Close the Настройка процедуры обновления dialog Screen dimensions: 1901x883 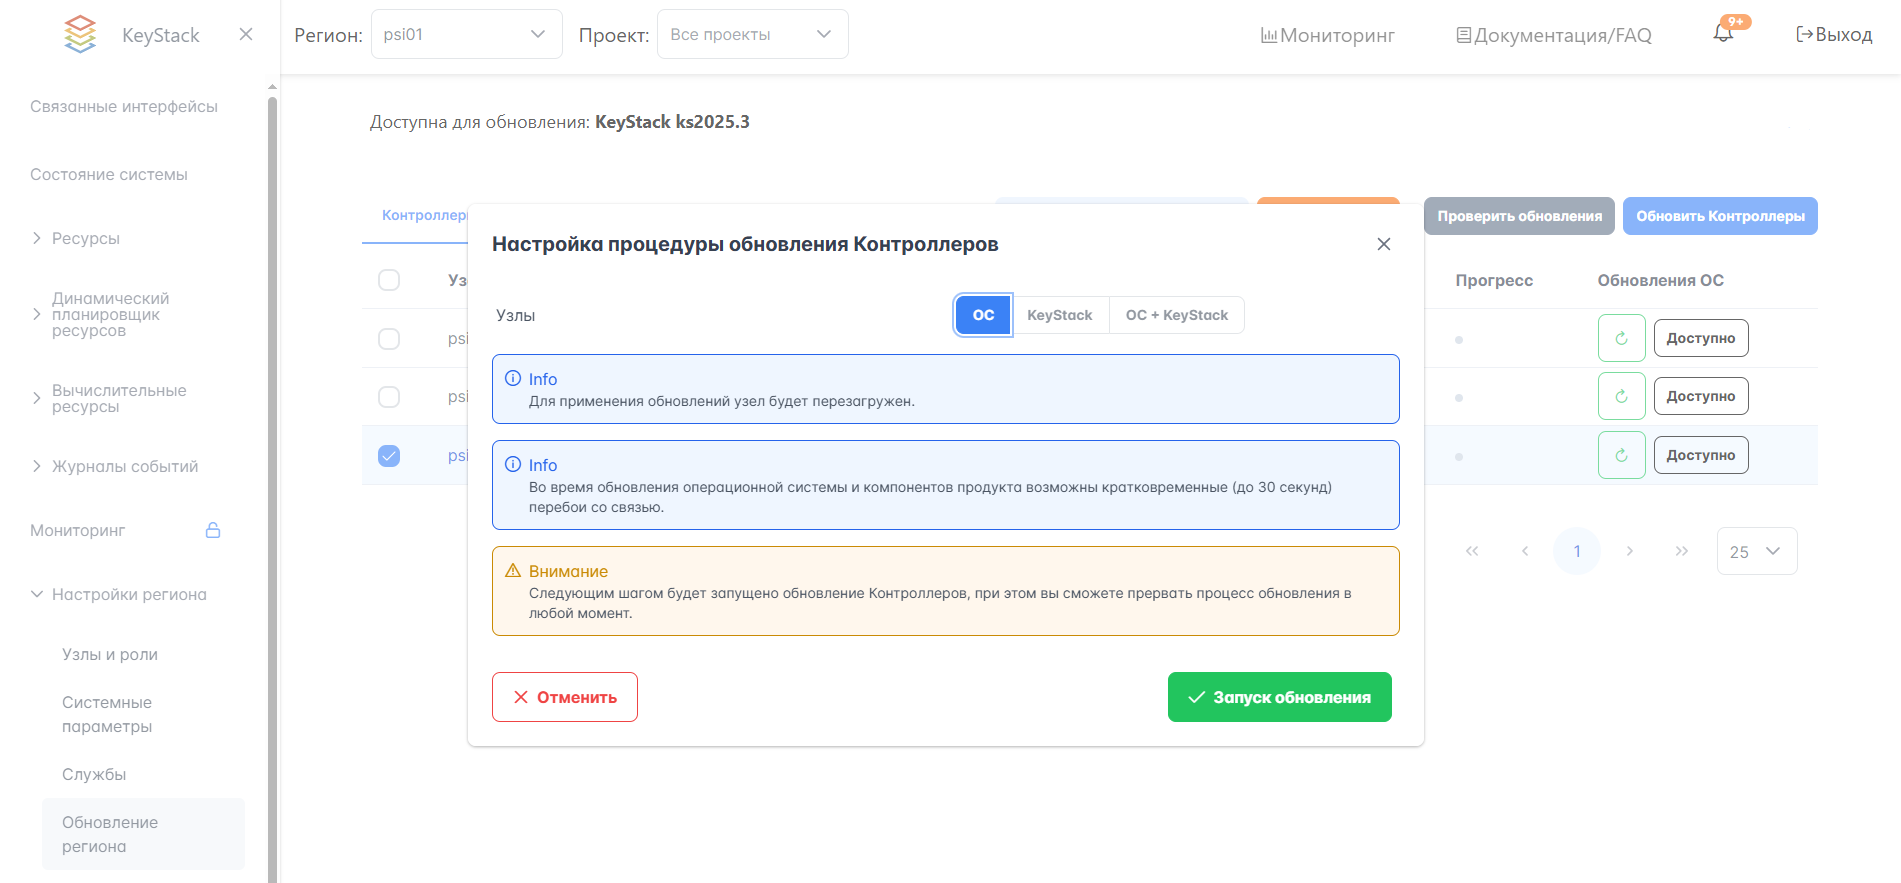point(1384,244)
